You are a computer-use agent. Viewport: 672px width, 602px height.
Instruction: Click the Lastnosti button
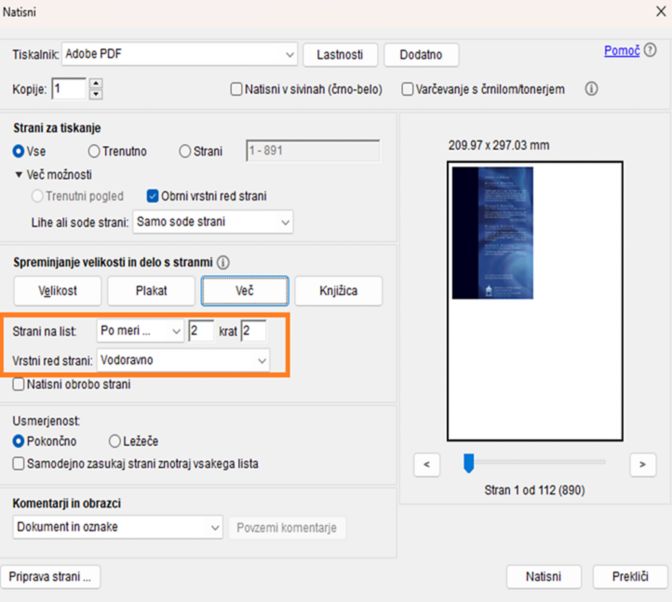340,55
